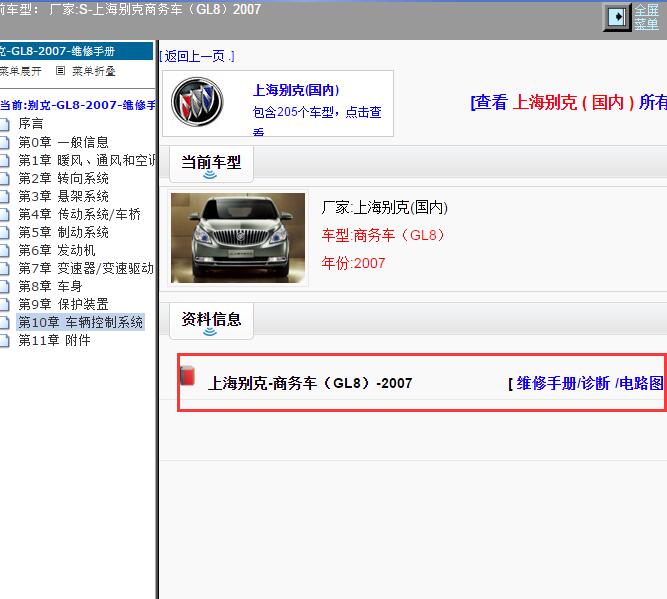Open the 维修手册/诊断 link
The height and width of the screenshot is (599, 667).
563,383
